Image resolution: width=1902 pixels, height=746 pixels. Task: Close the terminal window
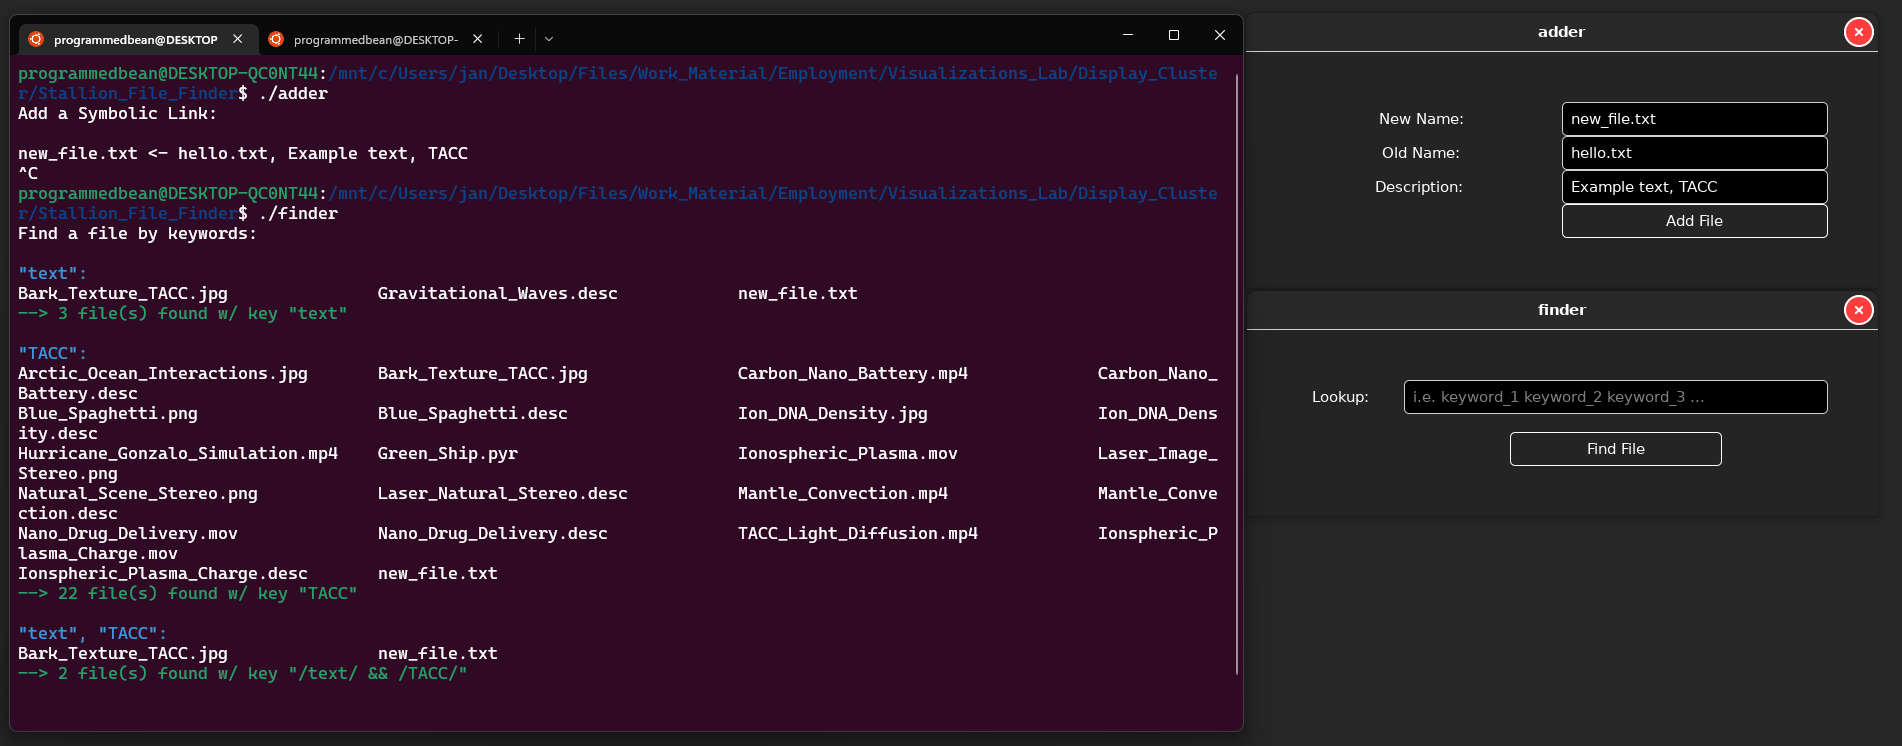pyautogui.click(x=1220, y=35)
